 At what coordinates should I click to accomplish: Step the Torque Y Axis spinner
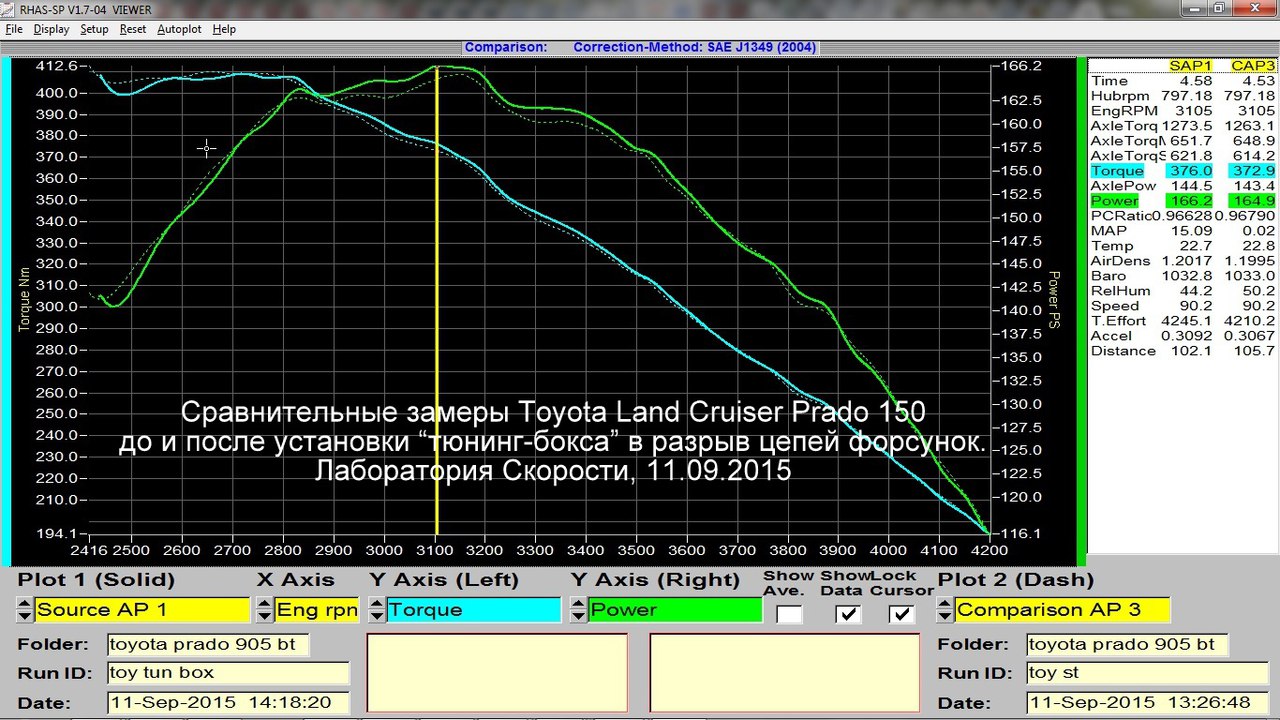[377, 610]
